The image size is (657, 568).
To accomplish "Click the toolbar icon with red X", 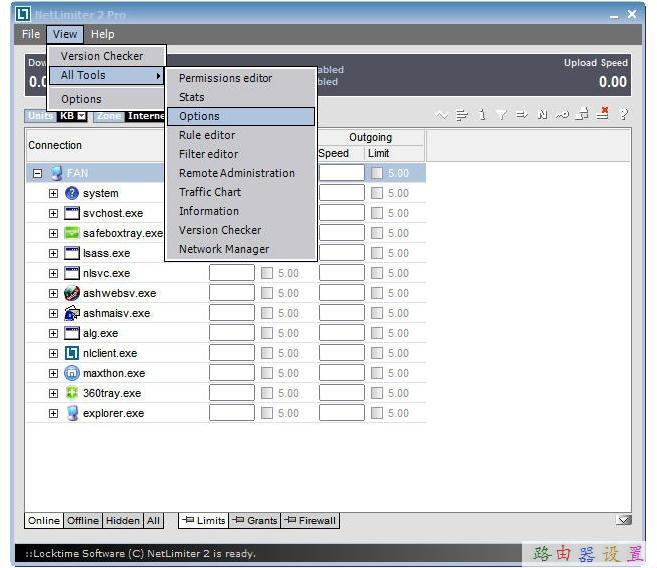I will (603, 115).
